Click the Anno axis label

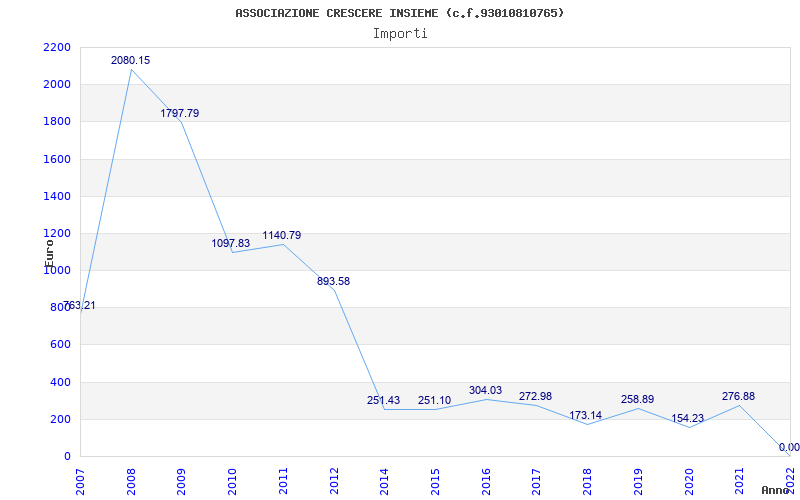click(775, 490)
